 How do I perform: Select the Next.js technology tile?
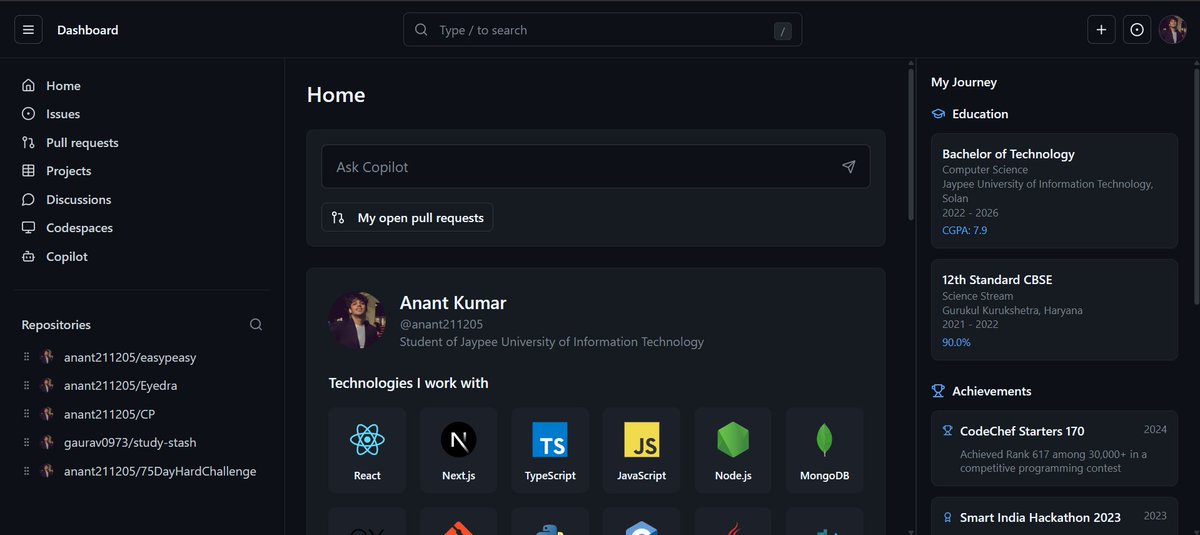pos(458,450)
